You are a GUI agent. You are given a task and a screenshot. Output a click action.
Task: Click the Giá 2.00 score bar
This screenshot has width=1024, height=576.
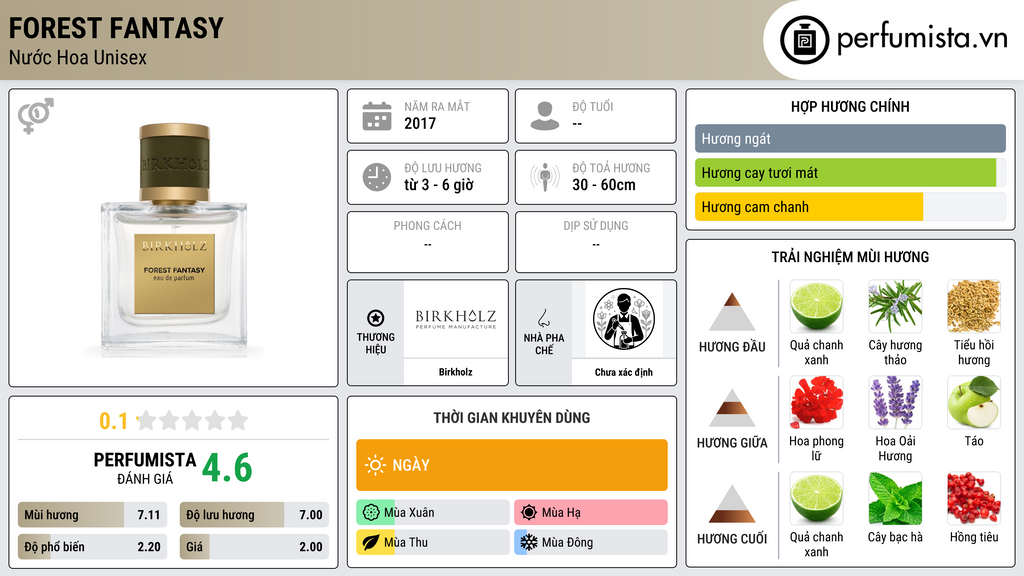tap(254, 547)
